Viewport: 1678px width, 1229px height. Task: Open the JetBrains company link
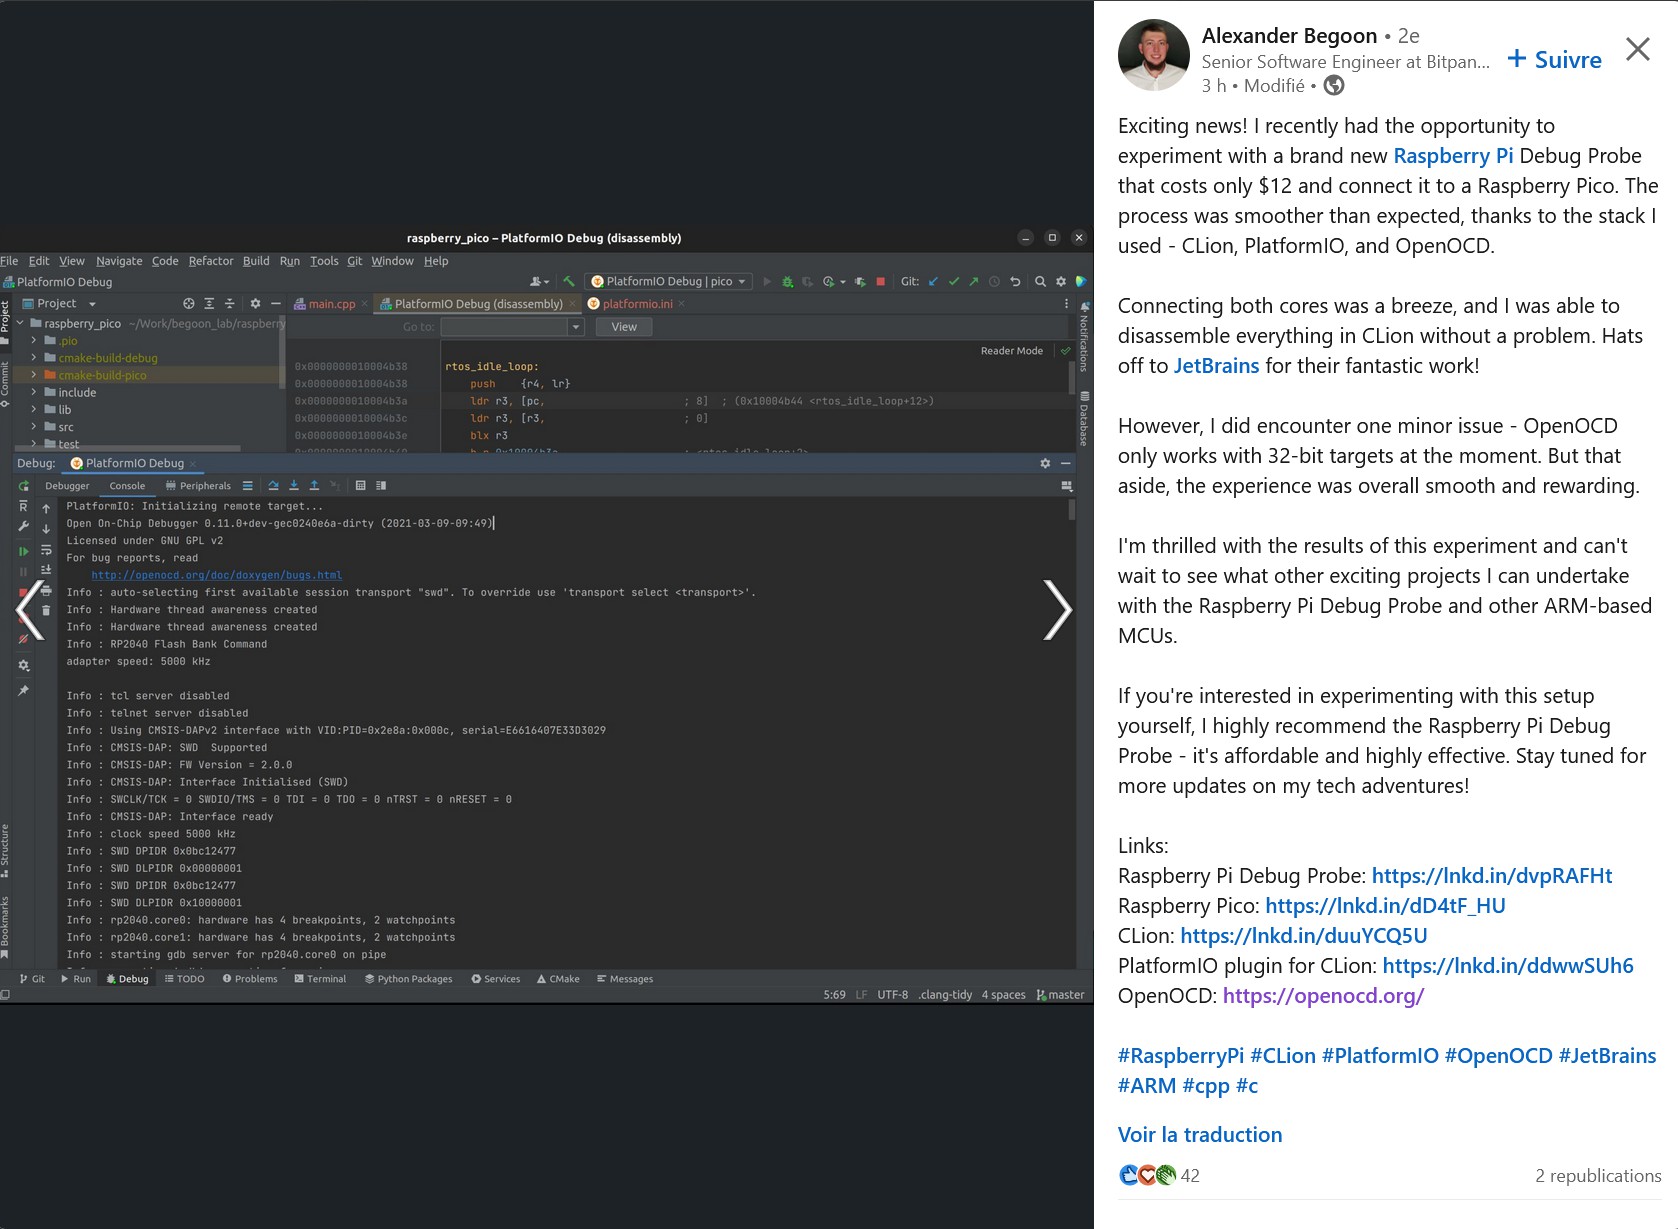click(x=1216, y=366)
